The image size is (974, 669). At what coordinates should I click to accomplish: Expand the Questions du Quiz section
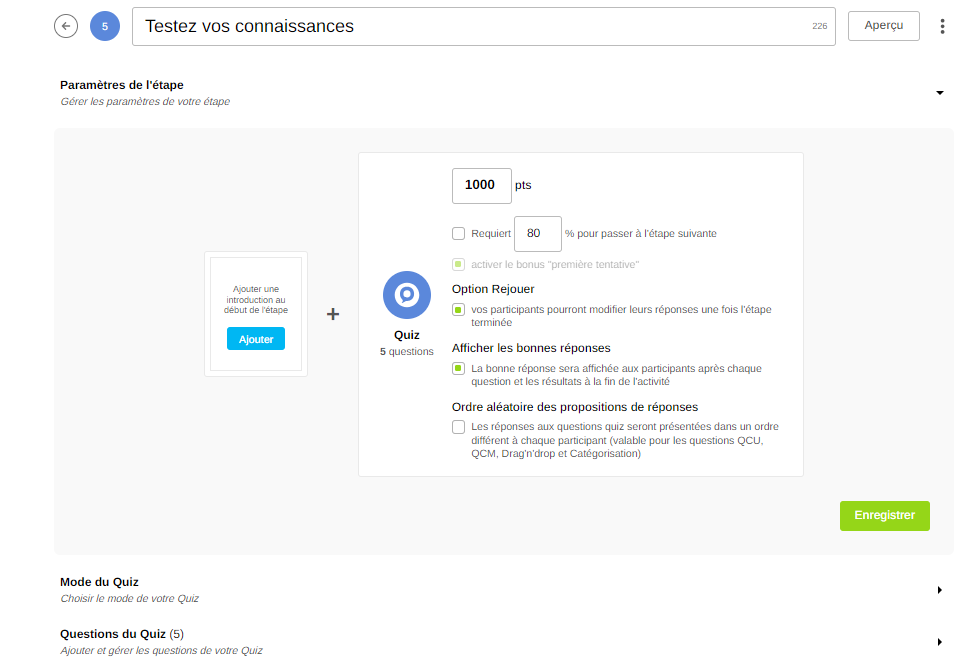point(939,641)
